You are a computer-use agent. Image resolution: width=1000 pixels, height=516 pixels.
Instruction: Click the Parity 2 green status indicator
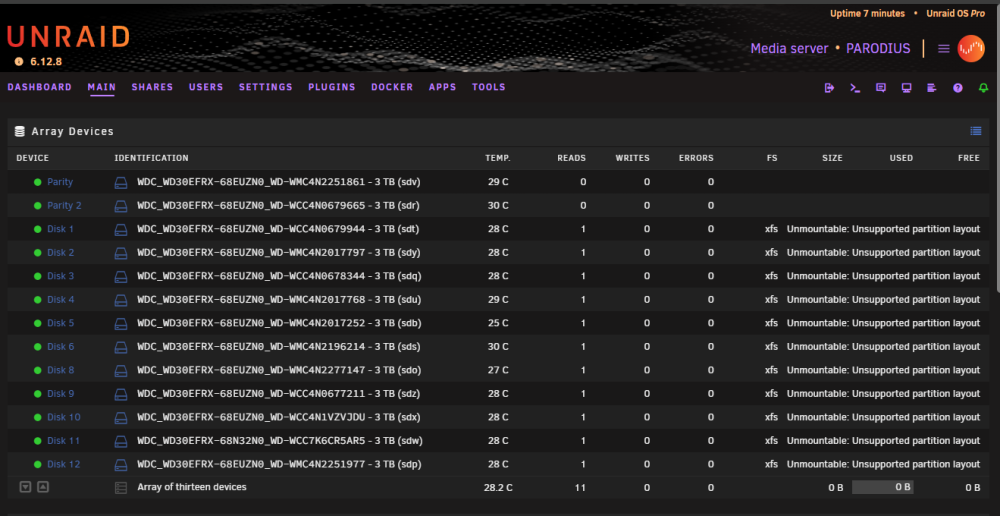click(38, 205)
